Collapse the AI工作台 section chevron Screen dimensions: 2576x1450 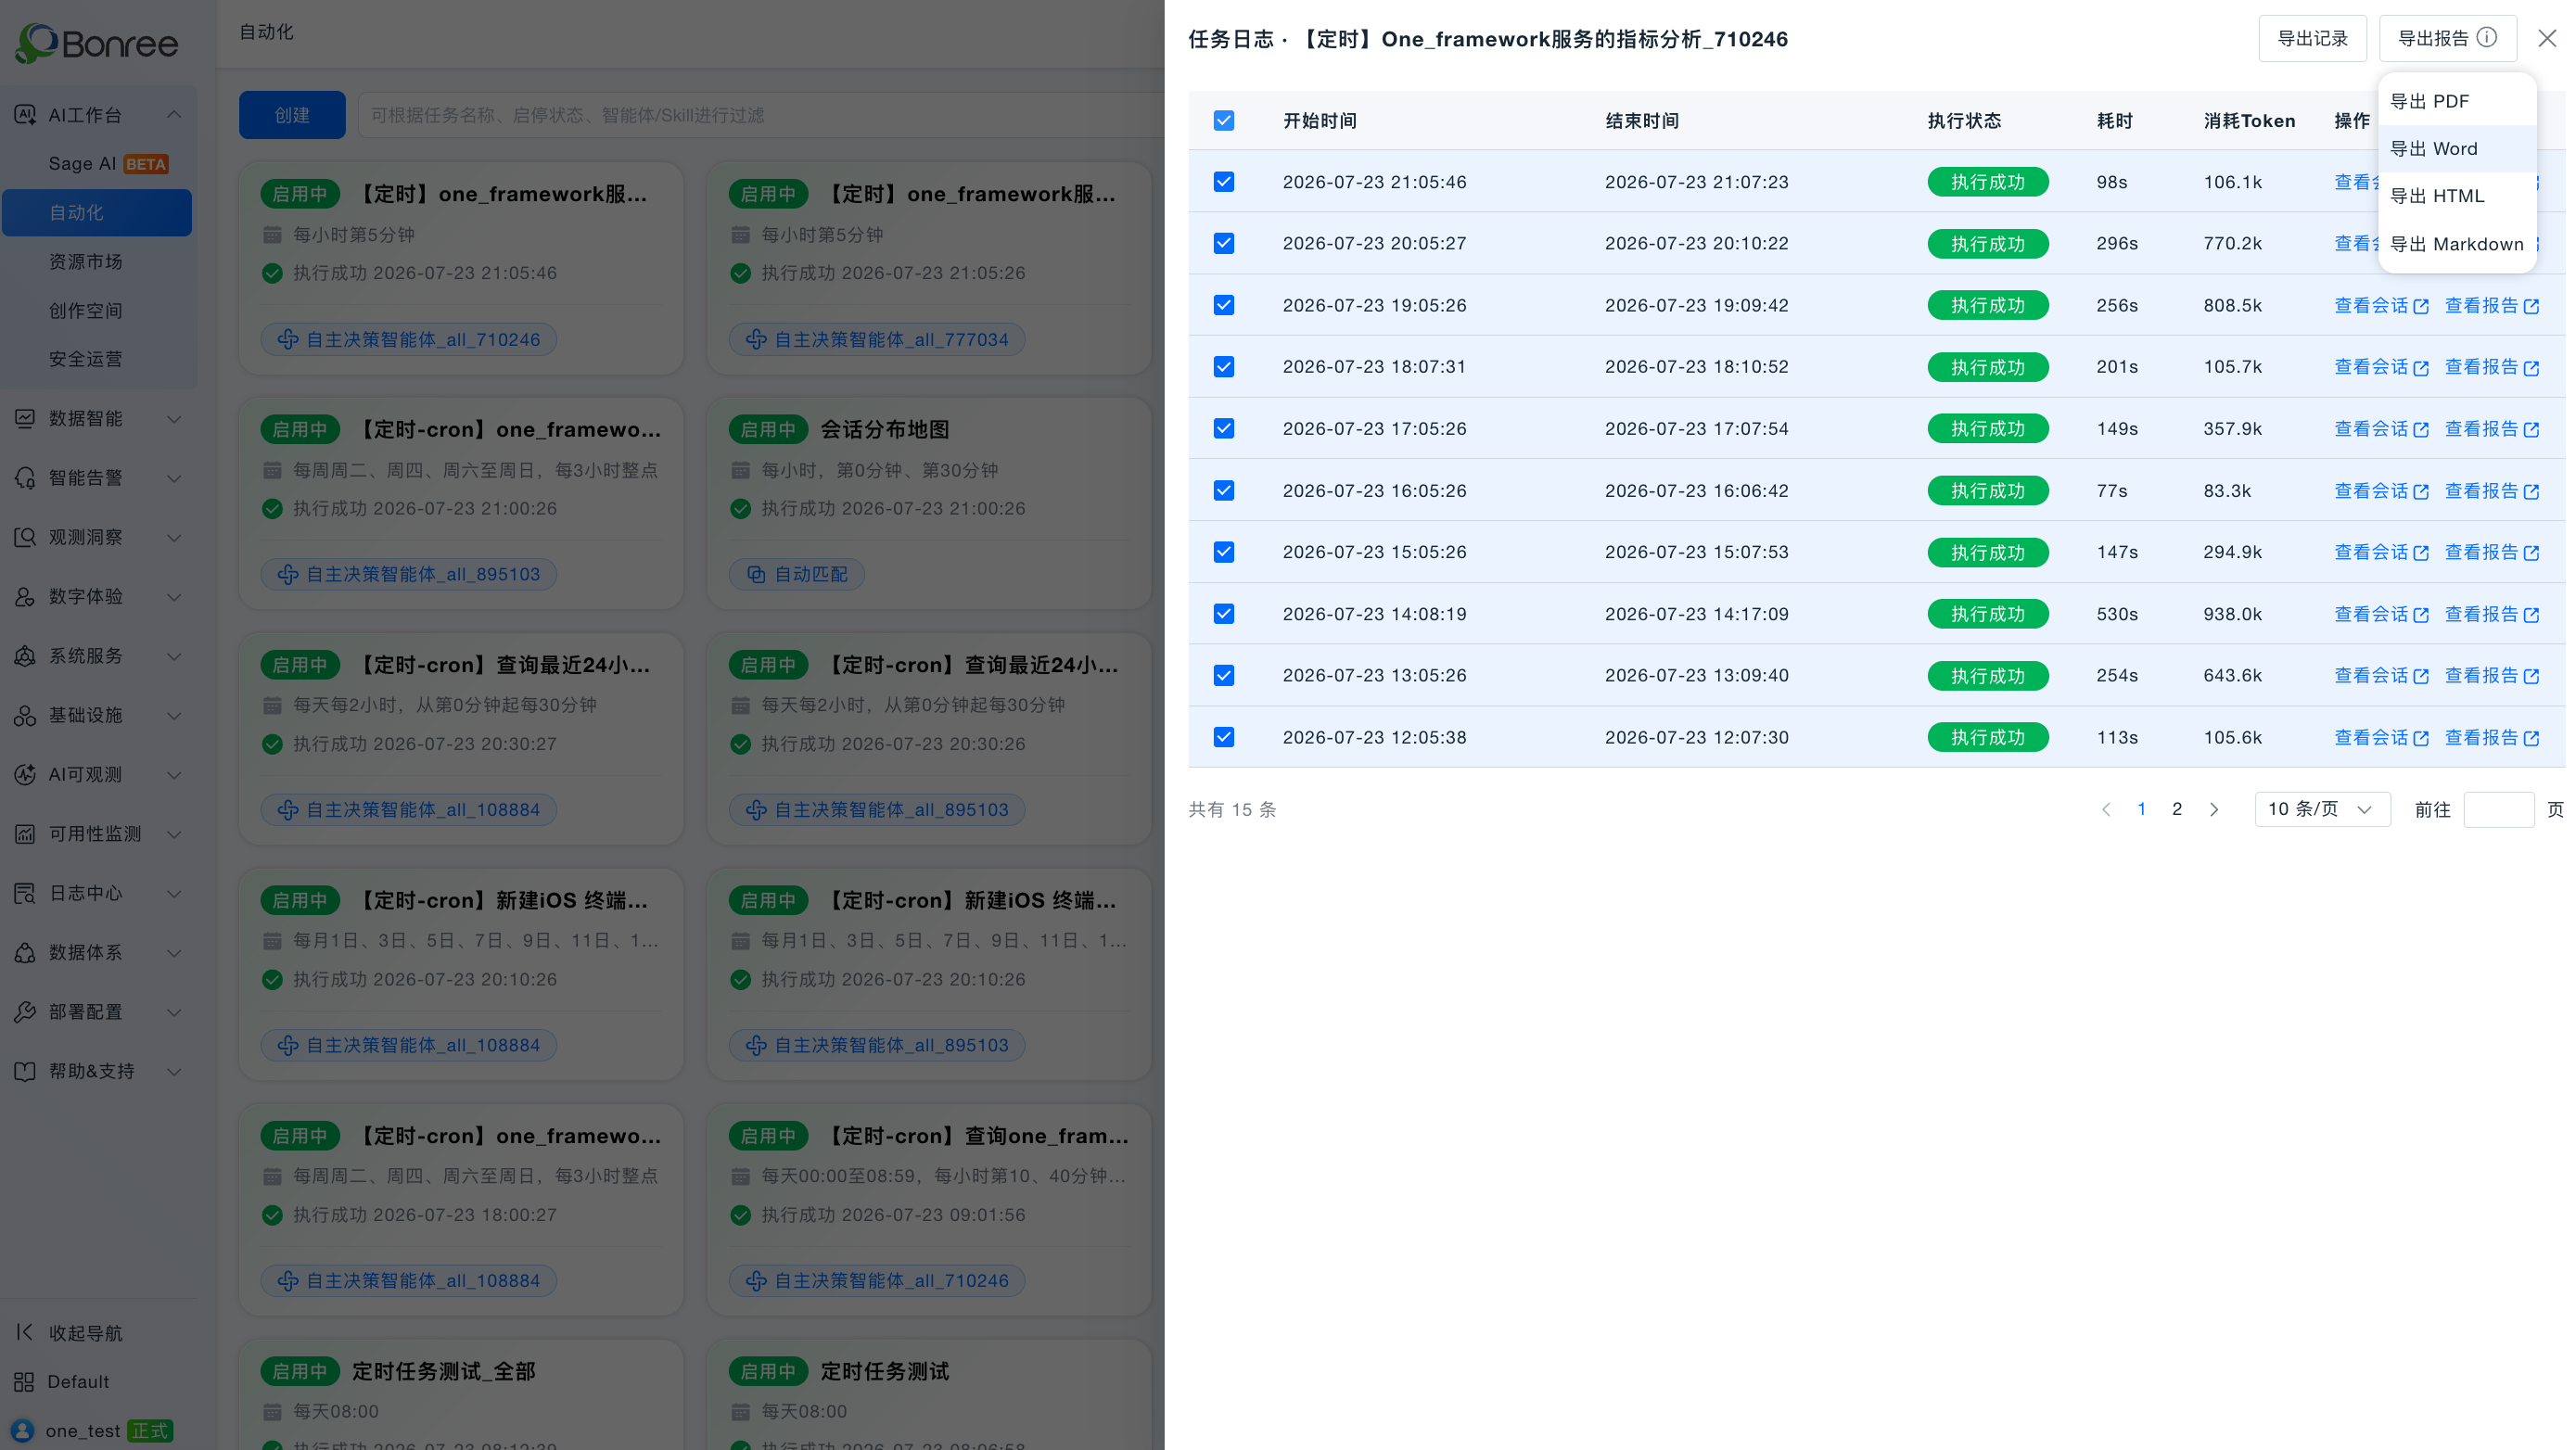[x=174, y=115]
